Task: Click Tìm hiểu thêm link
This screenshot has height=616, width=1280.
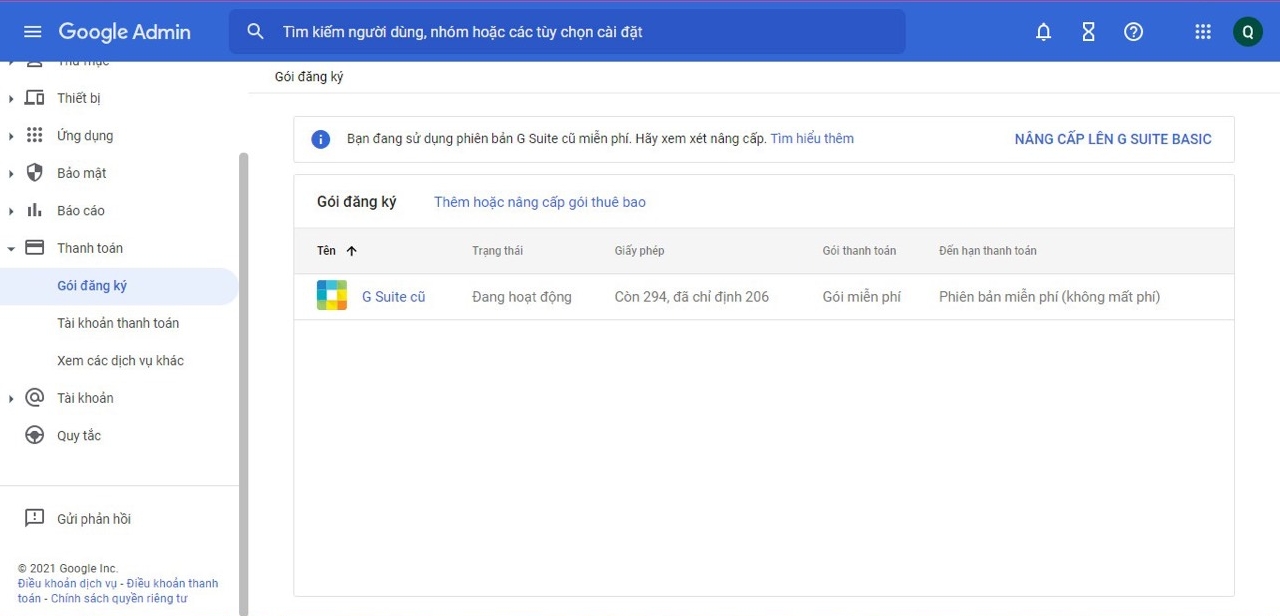Action: (812, 139)
